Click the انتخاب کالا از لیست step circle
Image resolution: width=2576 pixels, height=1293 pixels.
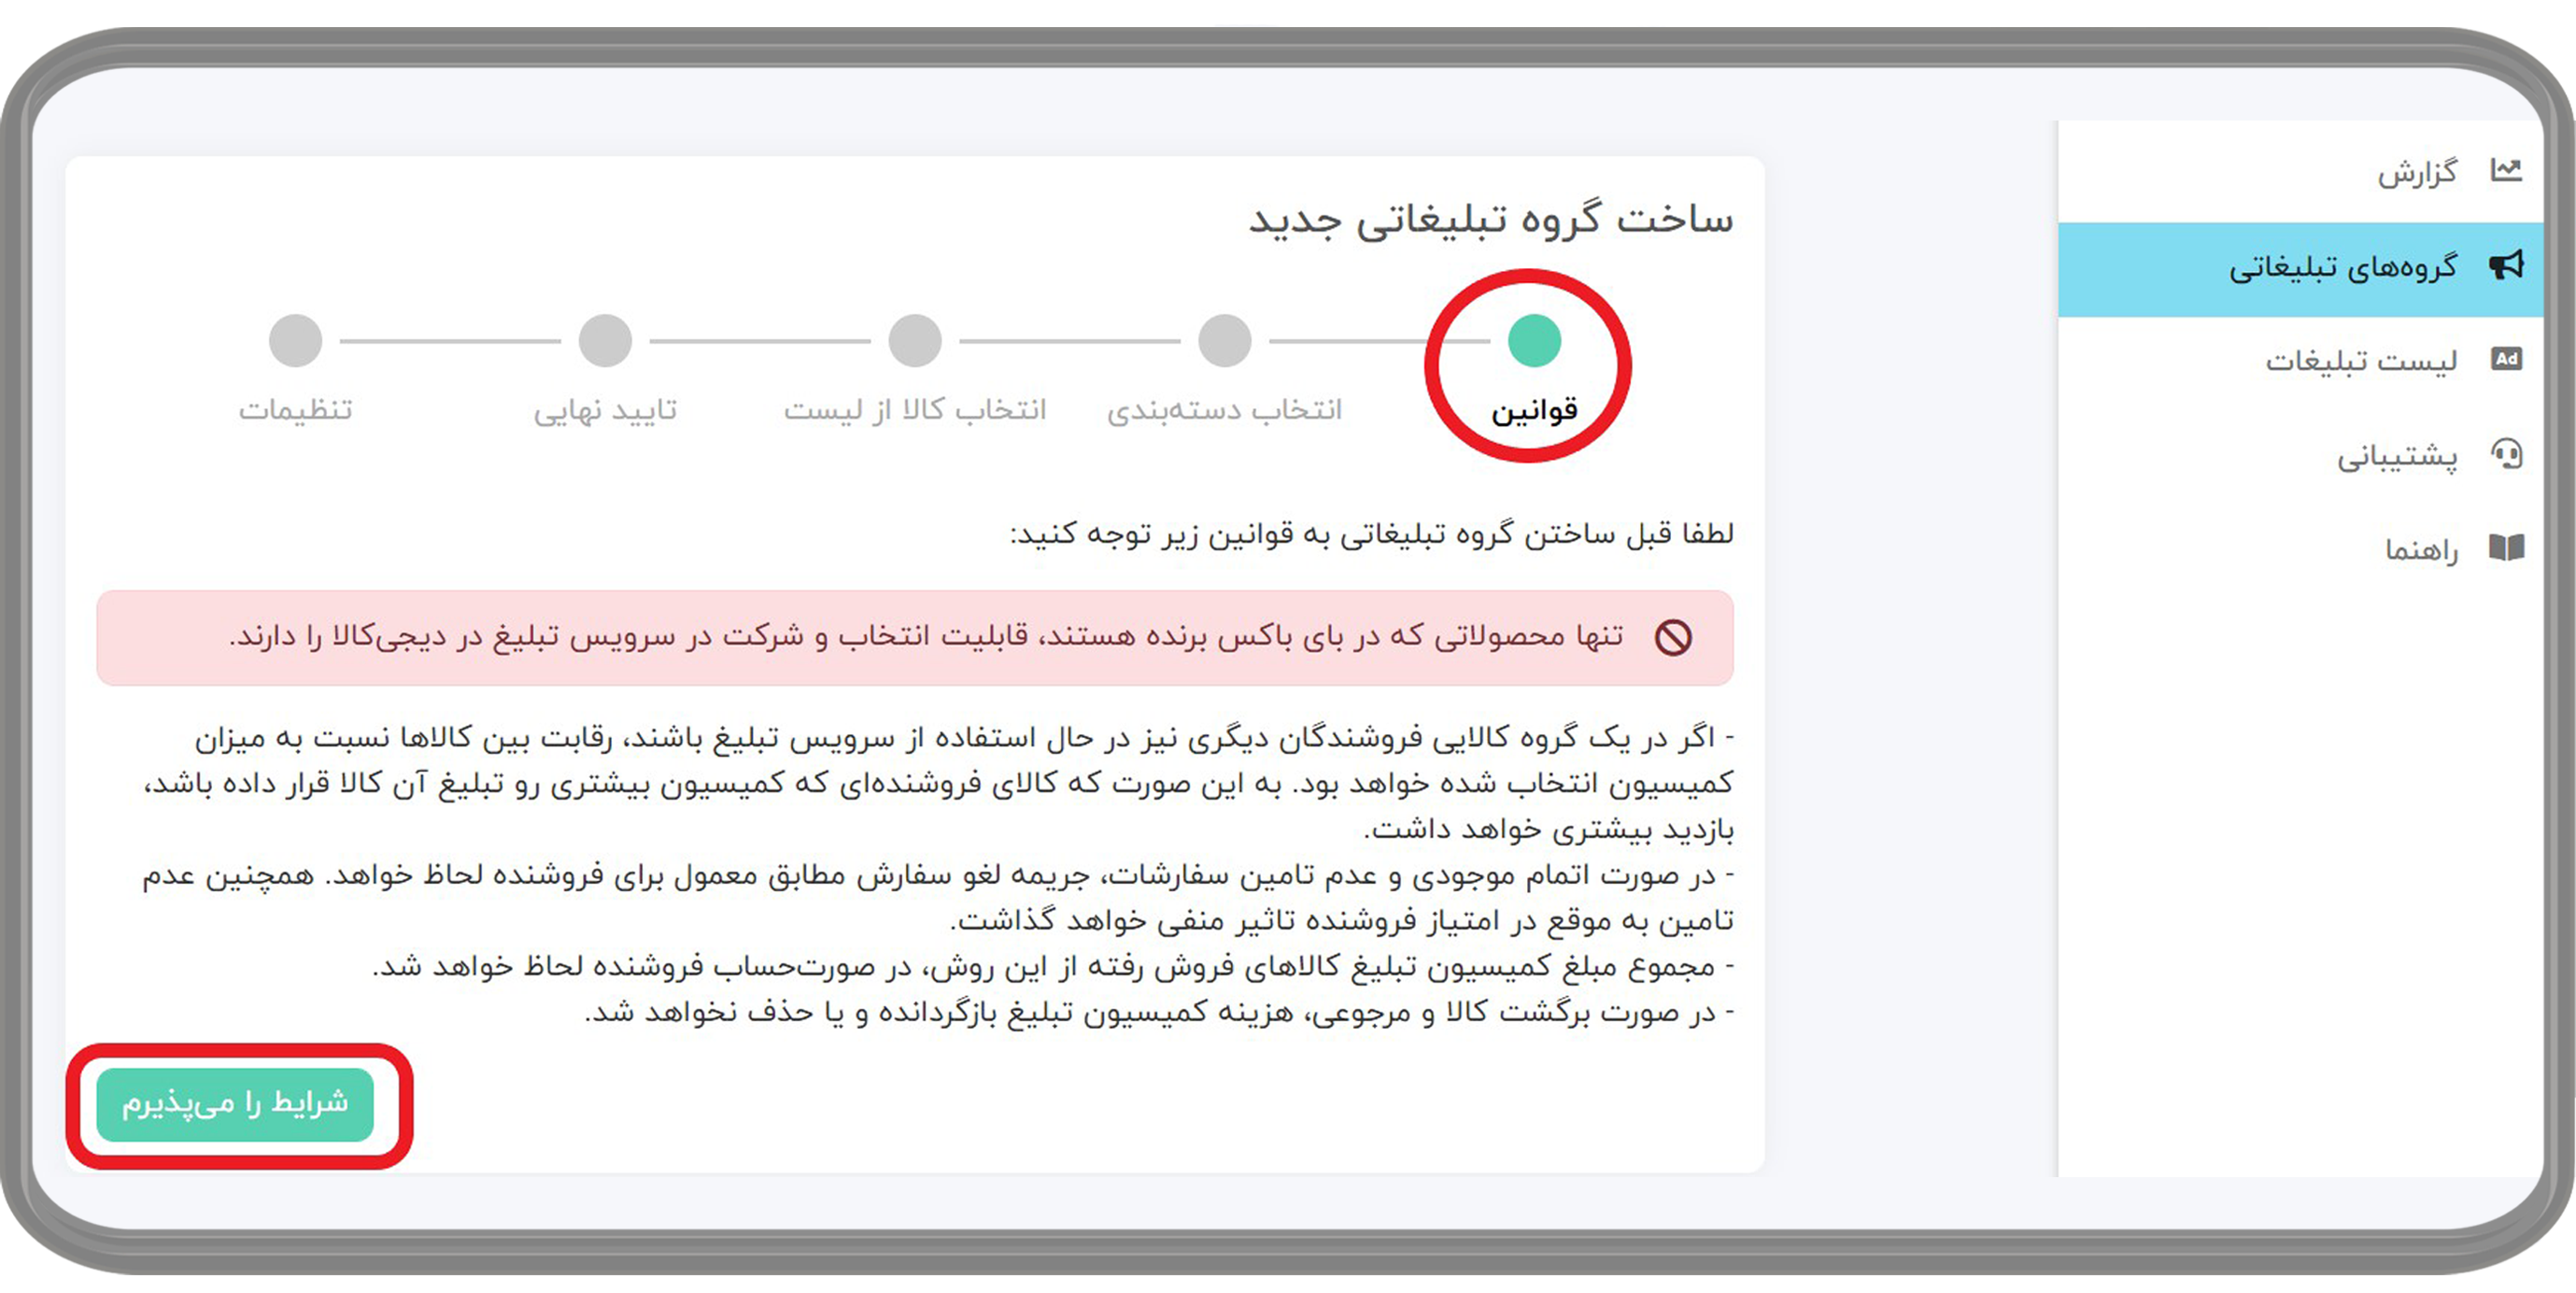[915, 340]
